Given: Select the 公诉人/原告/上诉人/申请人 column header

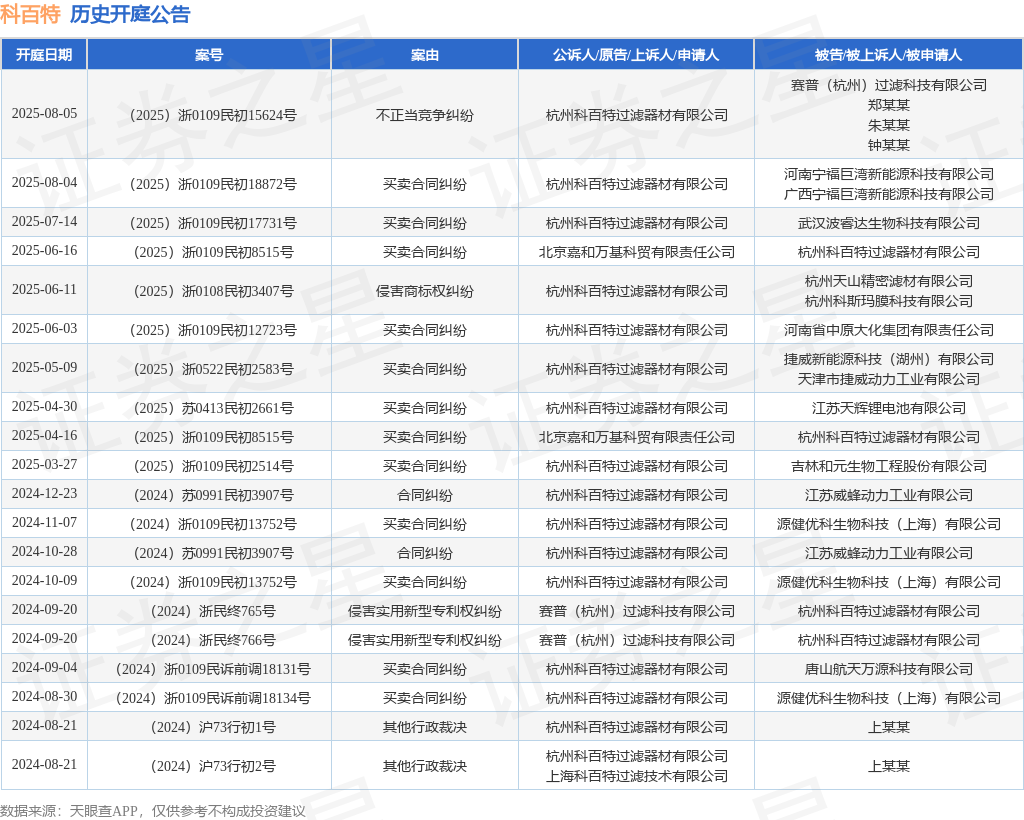Looking at the screenshot, I should (636, 55).
